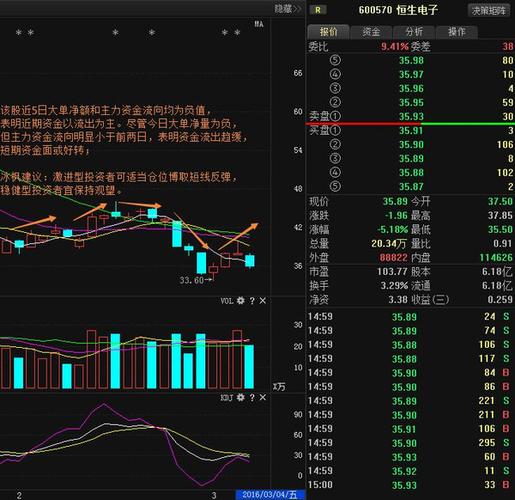Image resolution: width=515 pixels, height=500 pixels.
Task: Open the 操作 tab
Action: pyautogui.click(x=456, y=32)
